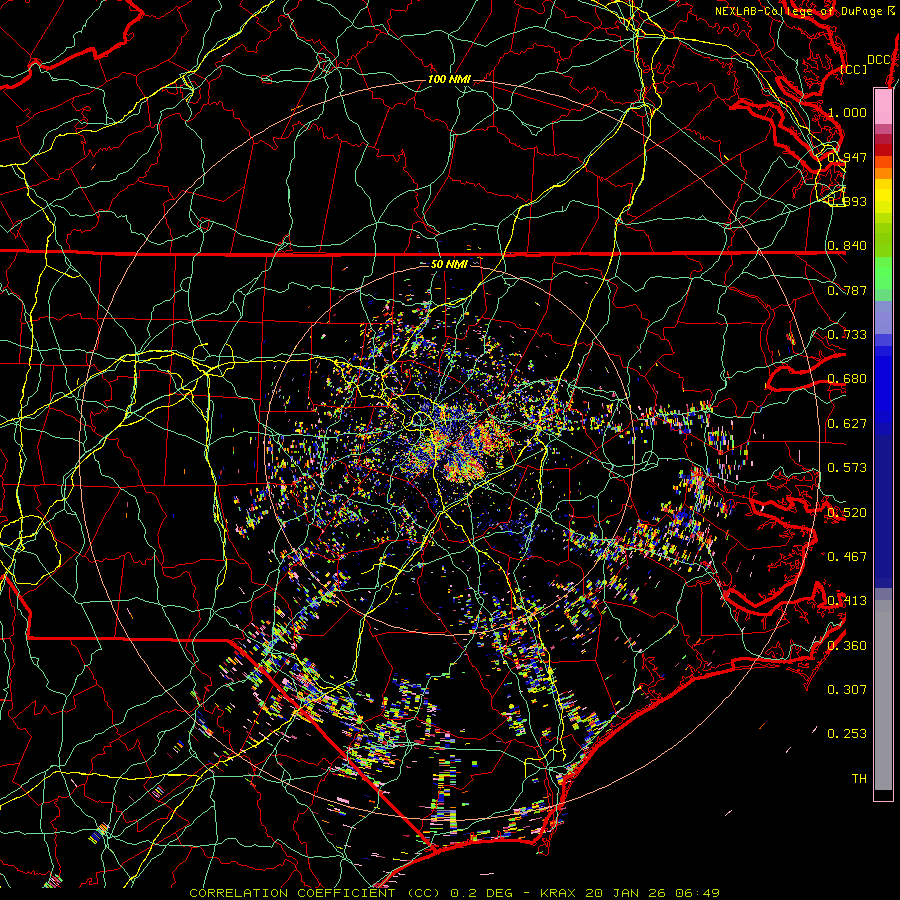Viewport: 900px width, 900px height.
Task: Click the 0.947 value on the color scale
Action: tap(847, 157)
